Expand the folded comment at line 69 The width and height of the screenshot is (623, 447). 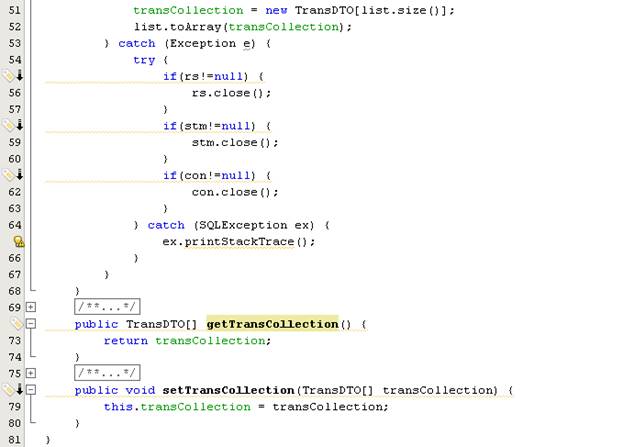click(x=31, y=307)
